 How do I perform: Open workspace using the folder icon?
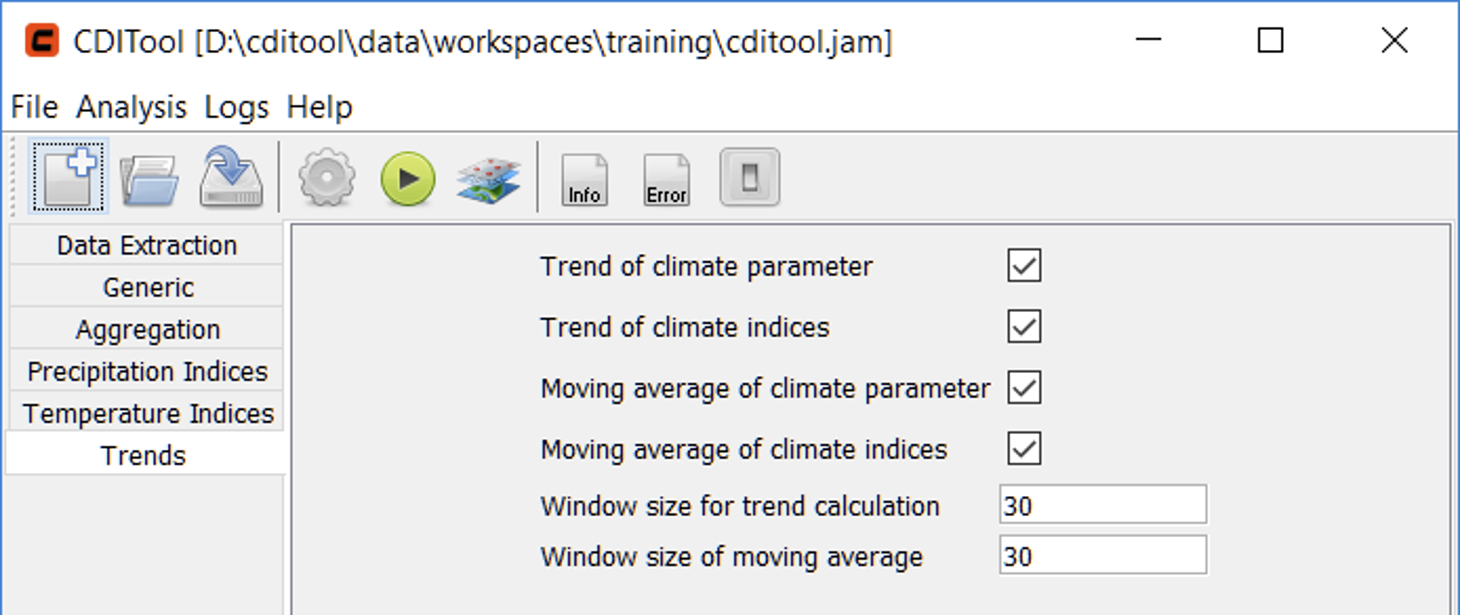(149, 180)
